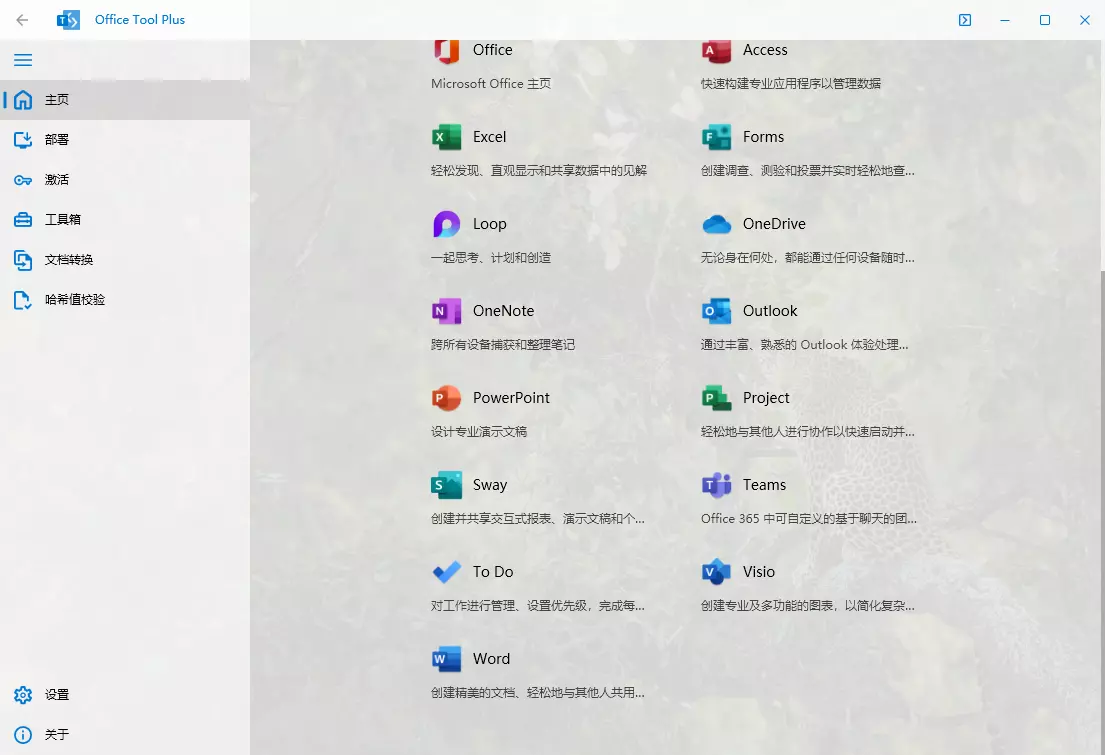This screenshot has width=1105, height=755.
Task: Click the Sway app icon
Action: click(446, 485)
